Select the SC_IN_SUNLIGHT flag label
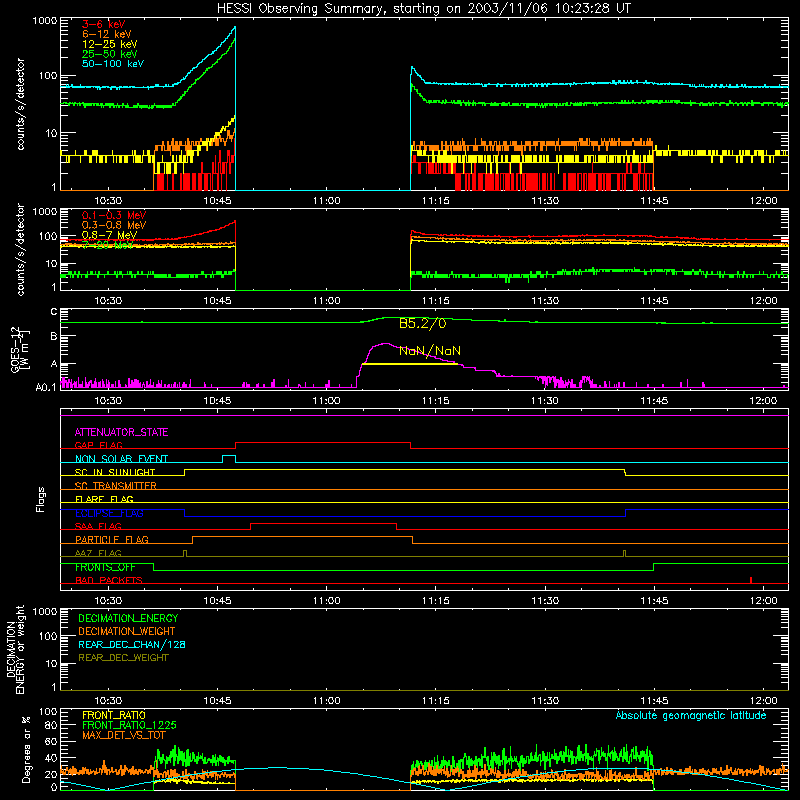Image resolution: width=800 pixels, height=800 pixels. pyautogui.click(x=115, y=472)
